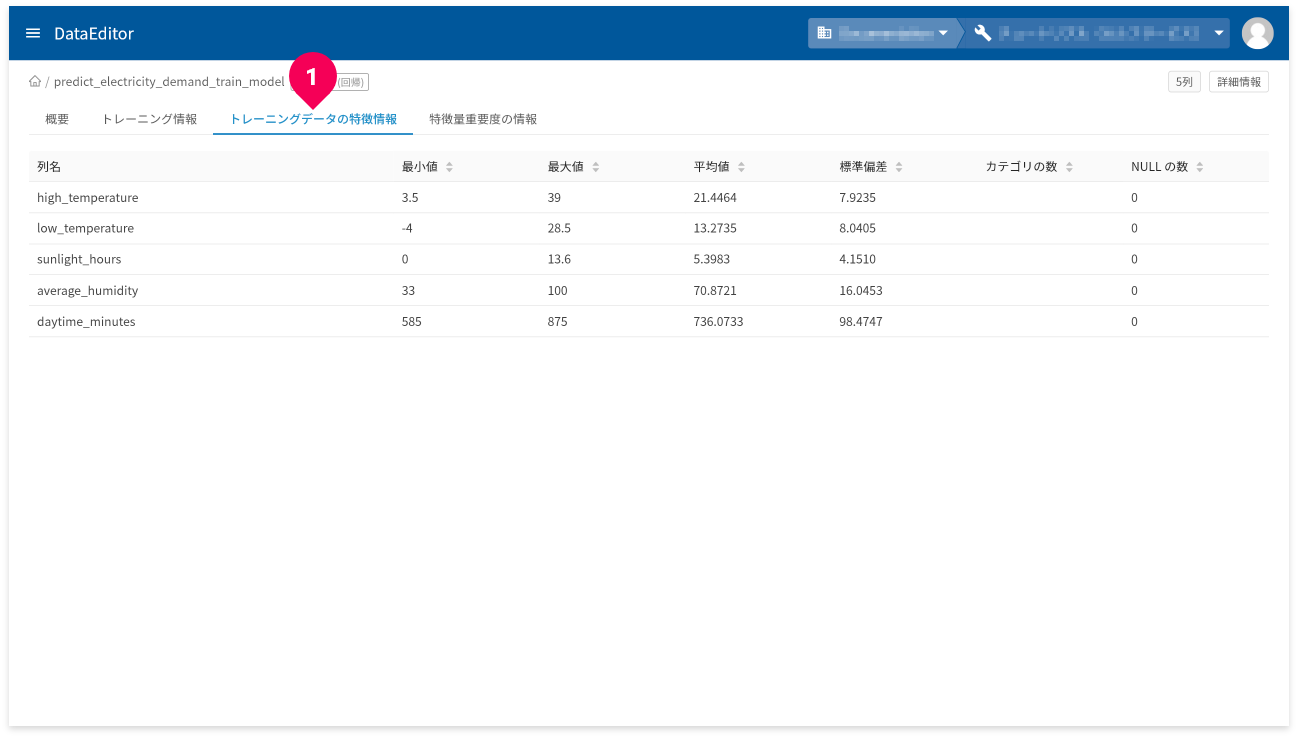Click the 詳細情報 button
The image size is (1298, 738).
pyautogui.click(x=1239, y=82)
